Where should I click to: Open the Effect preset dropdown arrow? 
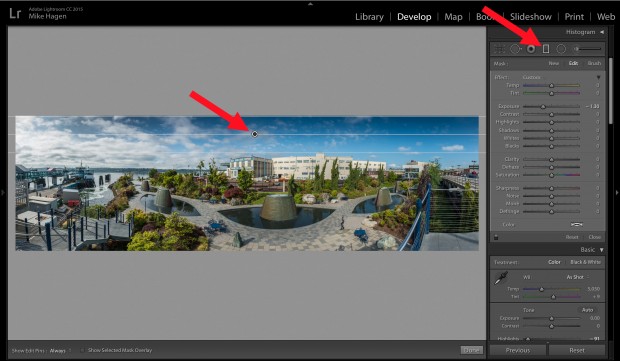[598, 77]
